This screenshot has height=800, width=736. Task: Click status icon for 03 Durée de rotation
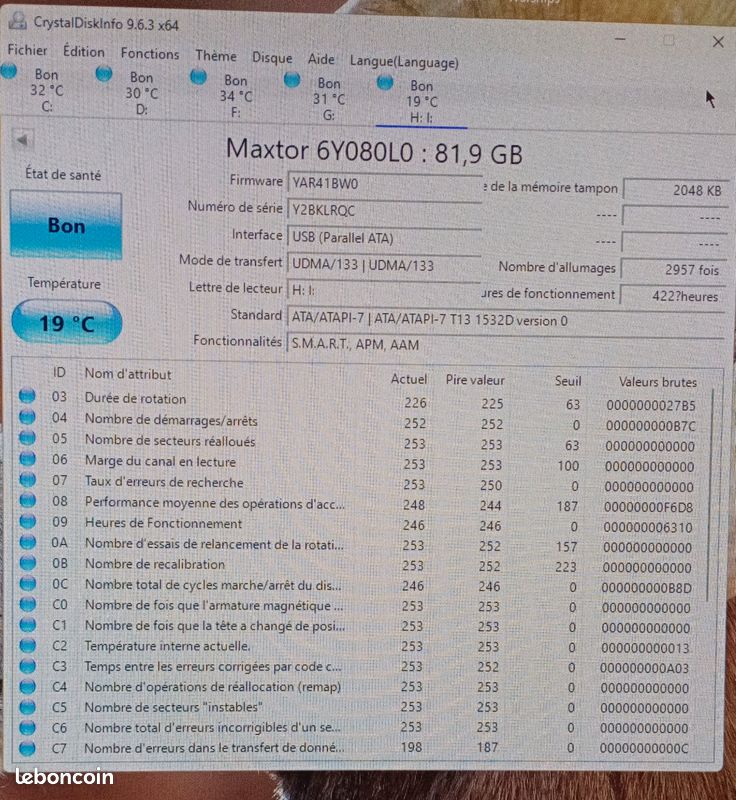(x=27, y=396)
